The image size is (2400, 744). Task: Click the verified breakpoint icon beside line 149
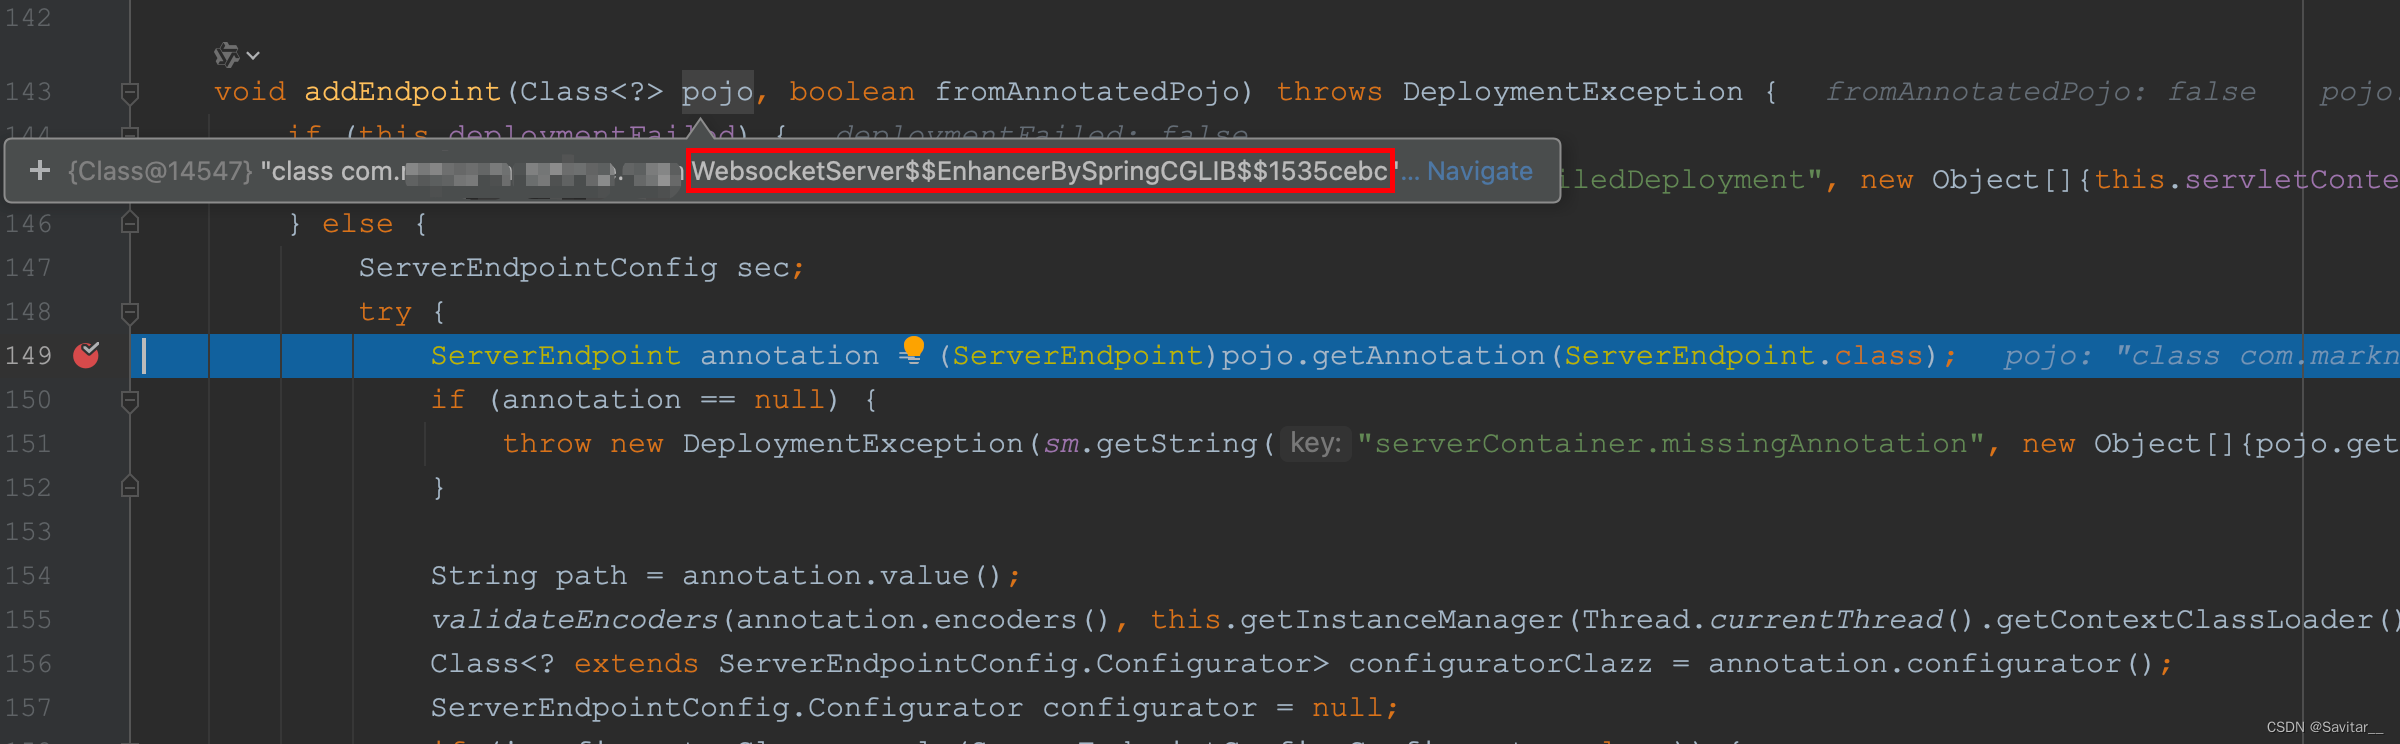pyautogui.click(x=86, y=354)
